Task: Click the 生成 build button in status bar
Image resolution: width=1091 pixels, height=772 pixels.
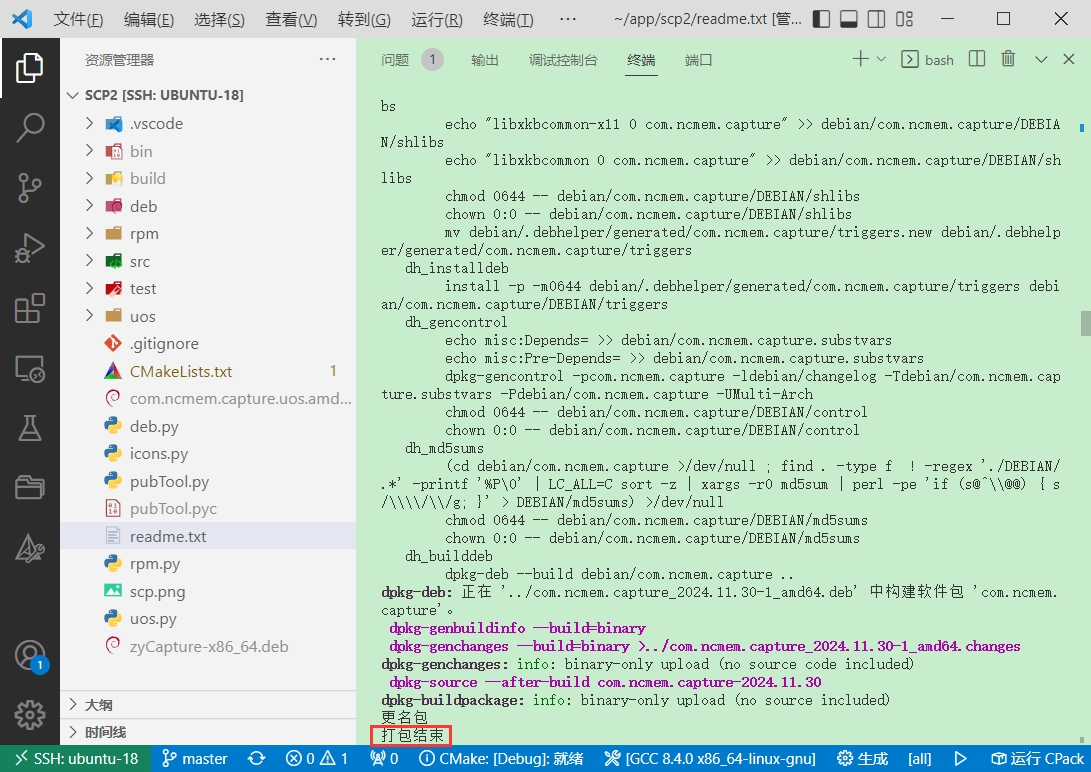Action: click(862, 759)
